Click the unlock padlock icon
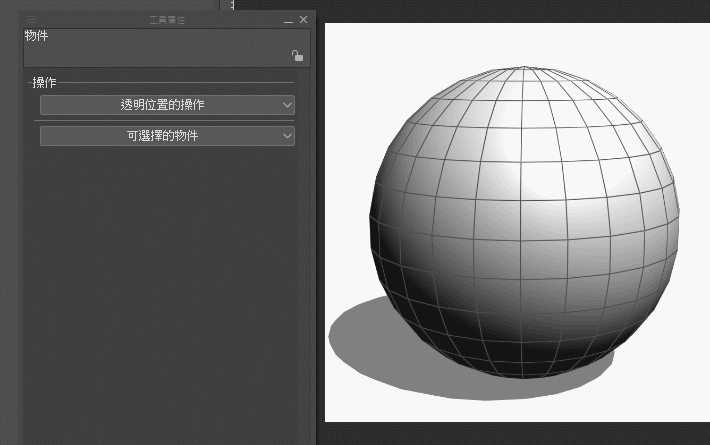Image resolution: width=710 pixels, height=445 pixels. 297,56
